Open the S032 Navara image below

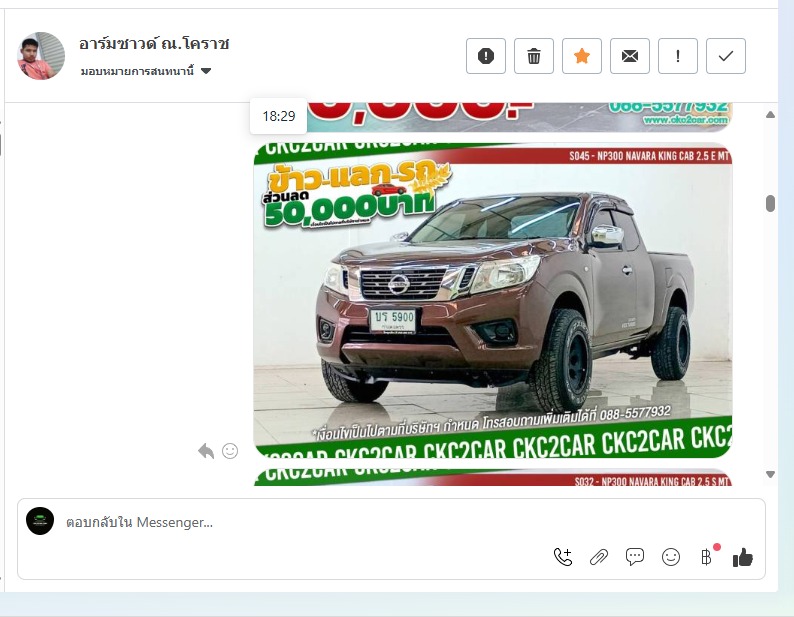coord(493,478)
